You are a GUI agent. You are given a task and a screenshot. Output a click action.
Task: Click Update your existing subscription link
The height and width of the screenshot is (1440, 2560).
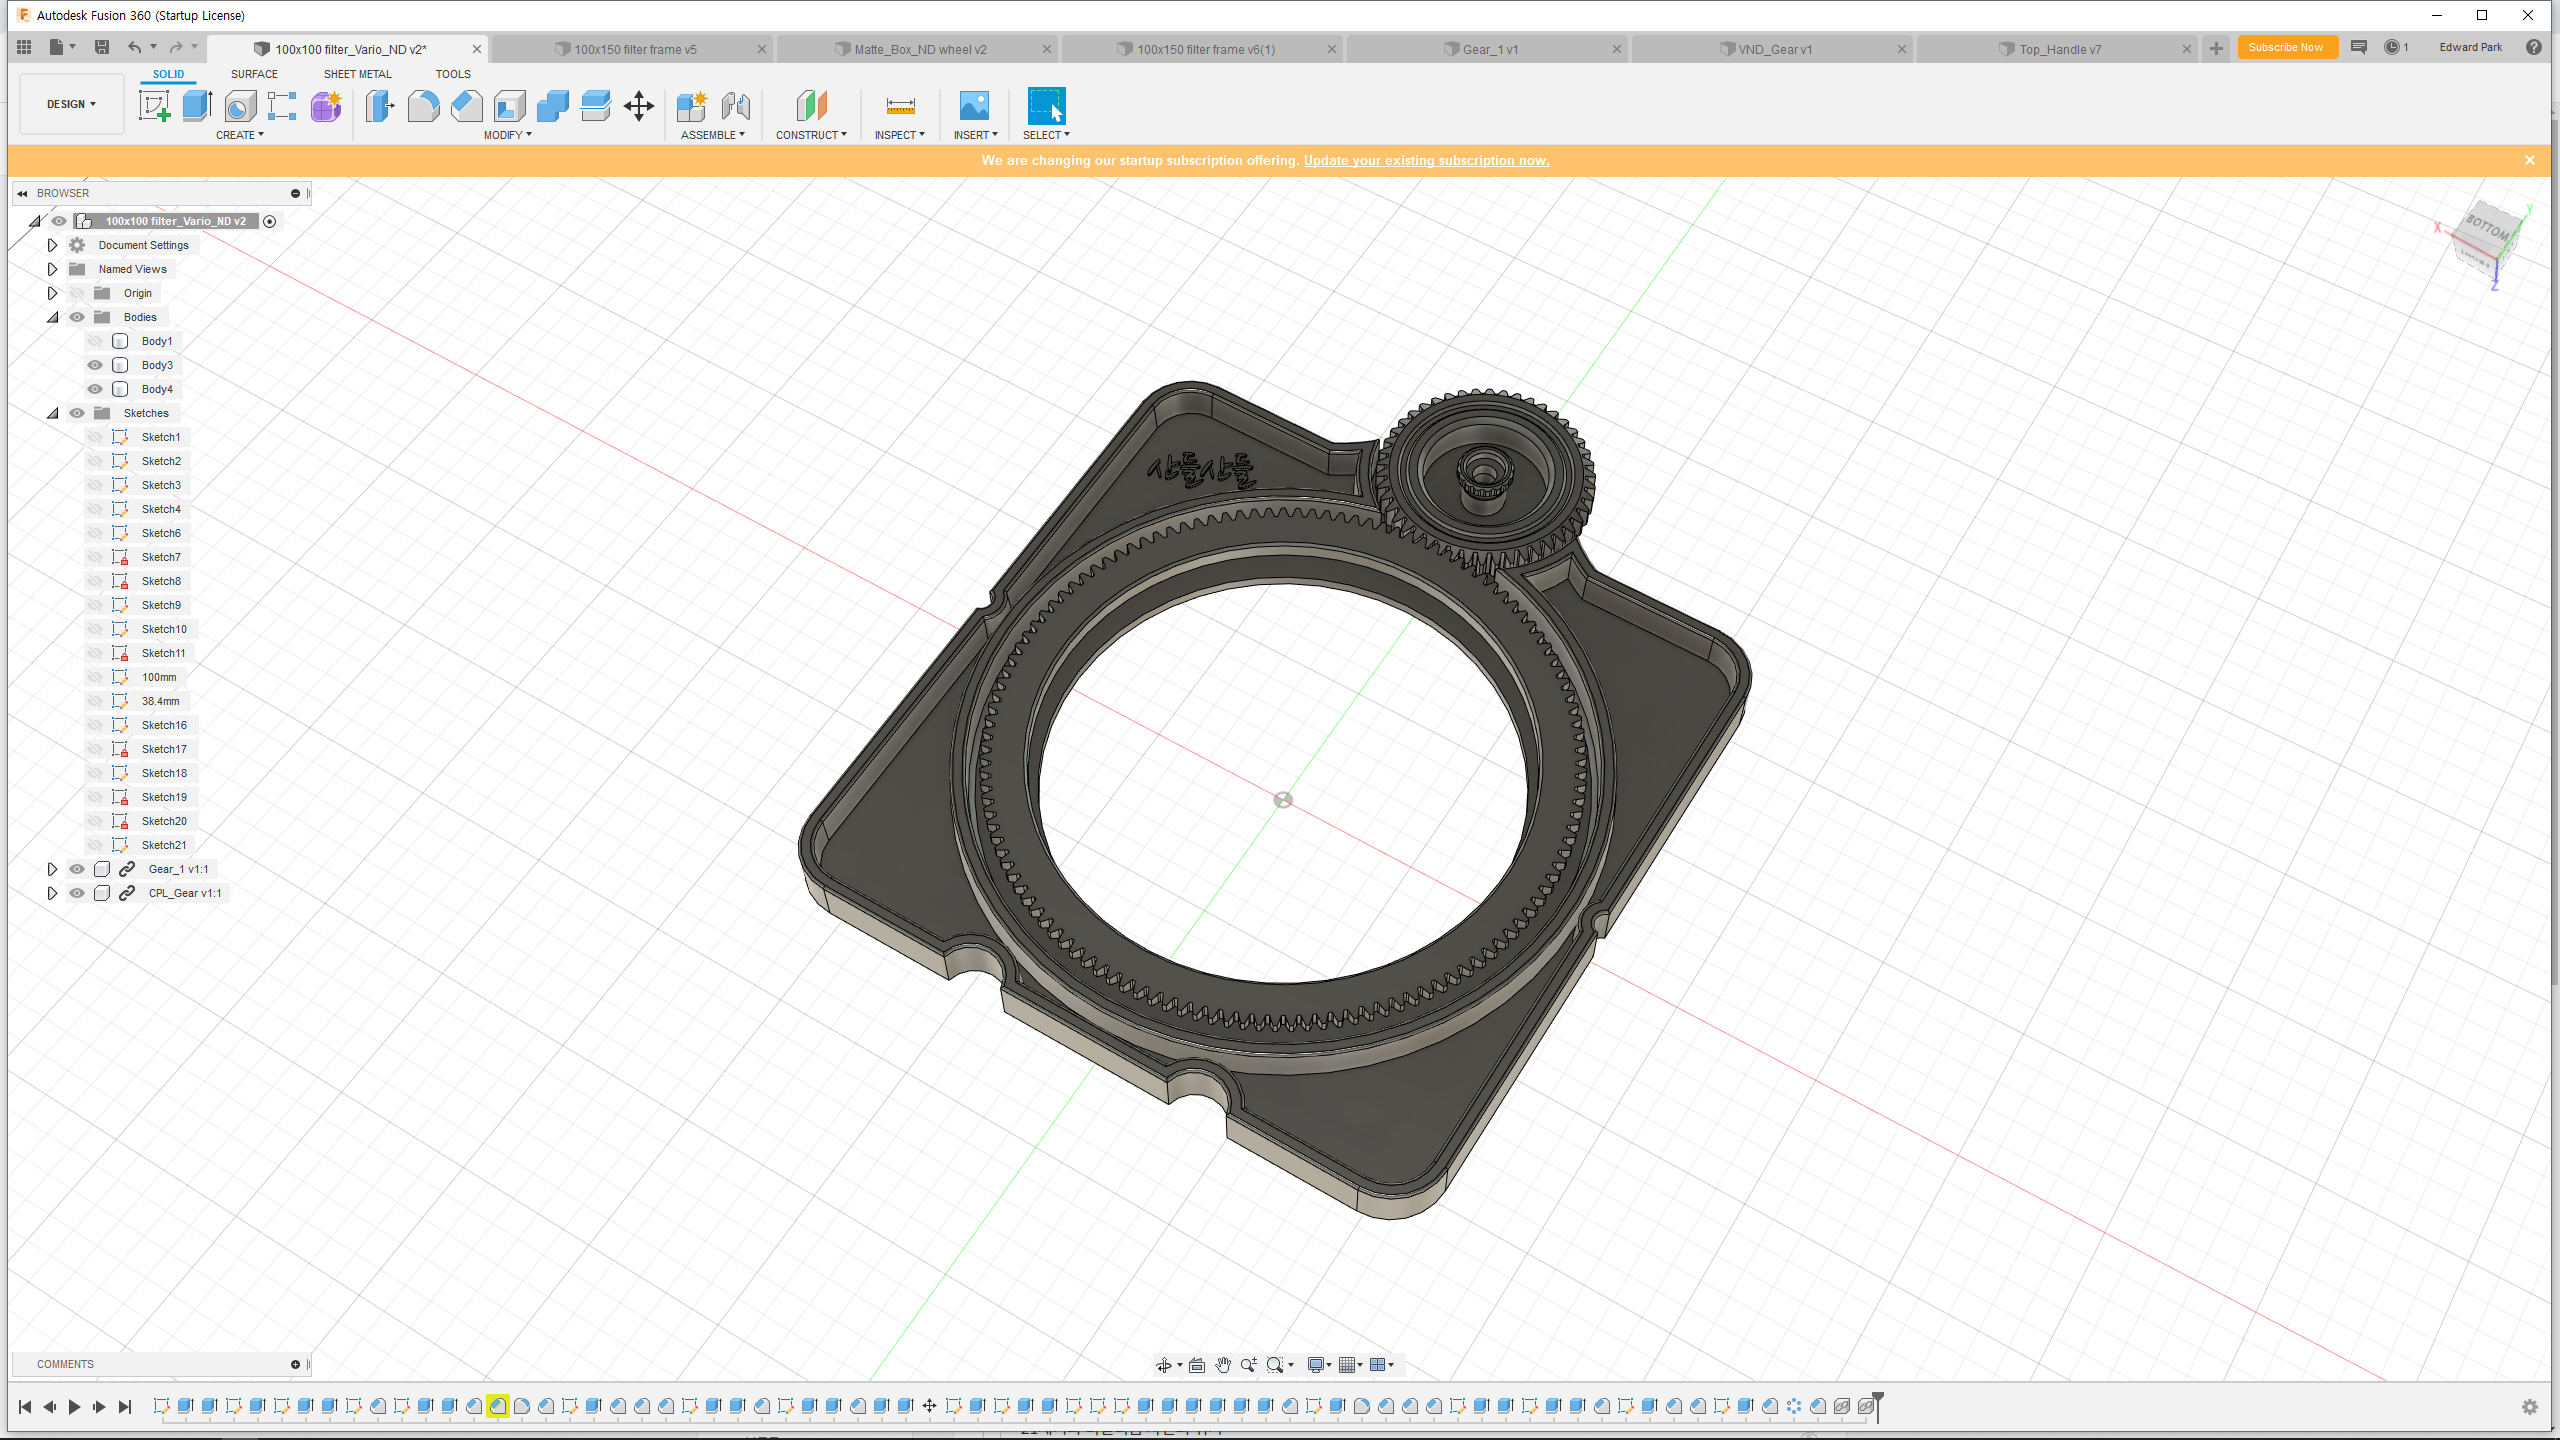tap(1426, 160)
